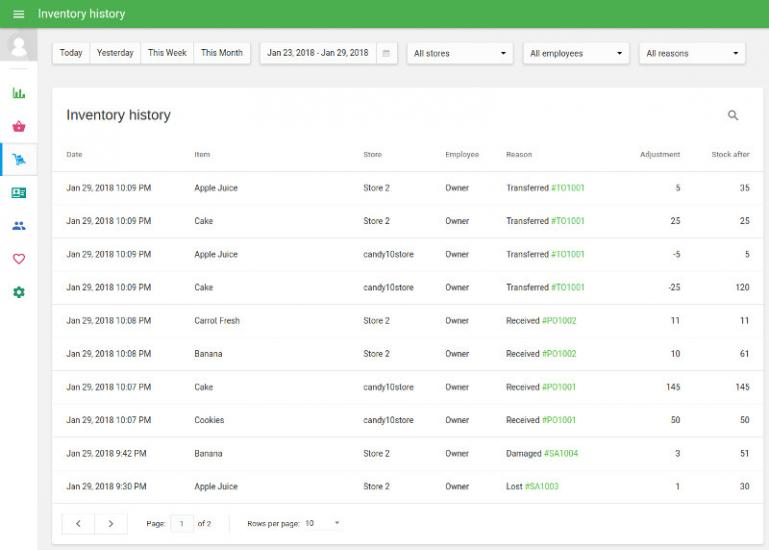Expand the All reasons dropdown
This screenshot has height=550, width=769.
[x=692, y=53]
